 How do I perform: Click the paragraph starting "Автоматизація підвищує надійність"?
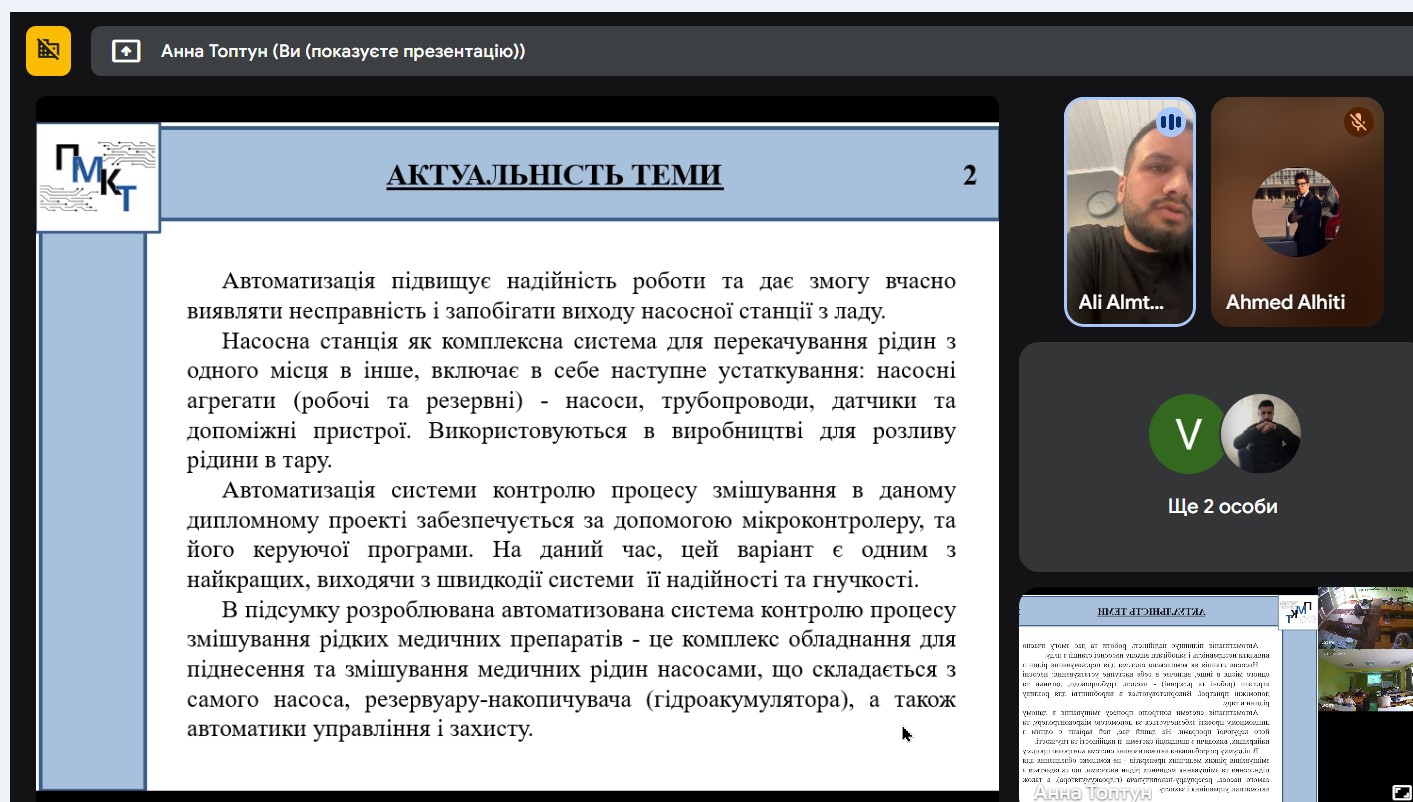pos(571,296)
